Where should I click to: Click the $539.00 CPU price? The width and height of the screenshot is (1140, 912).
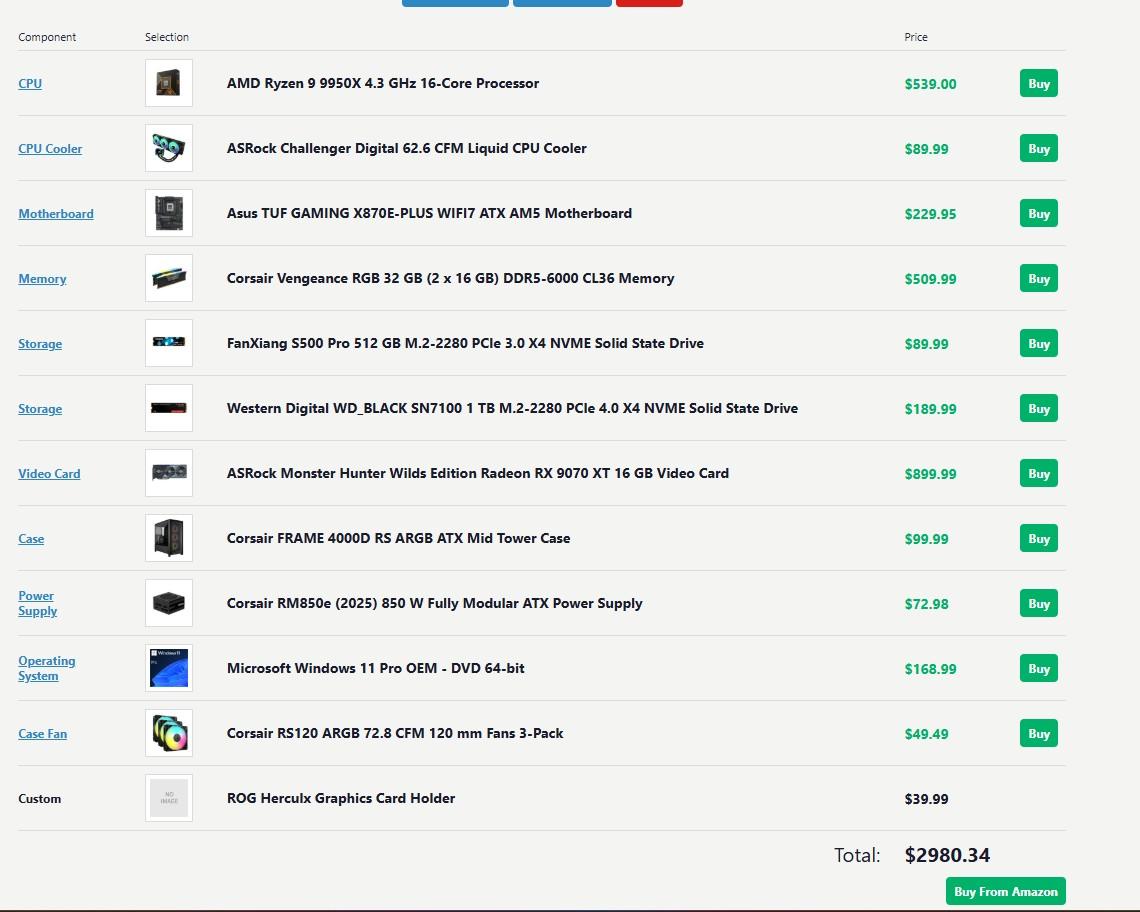[930, 84]
